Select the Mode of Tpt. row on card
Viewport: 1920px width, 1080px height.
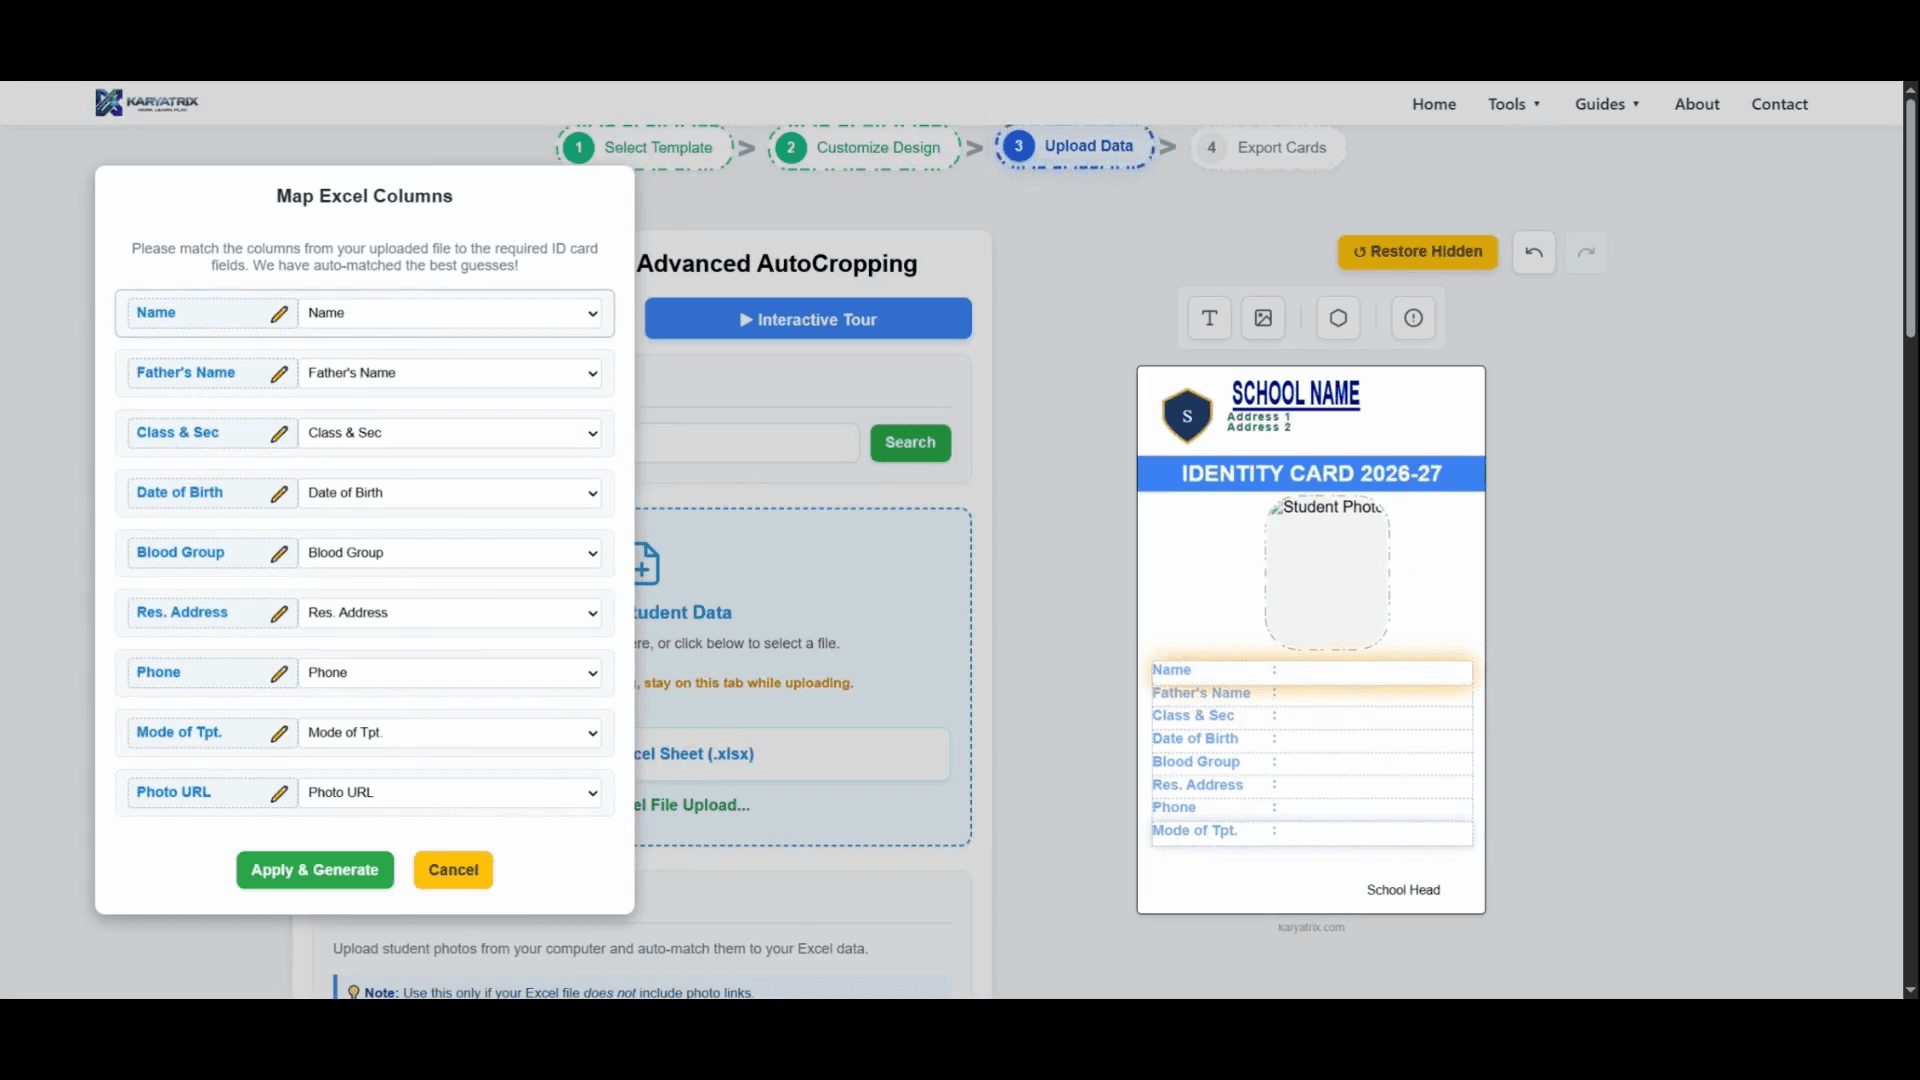1311,832
